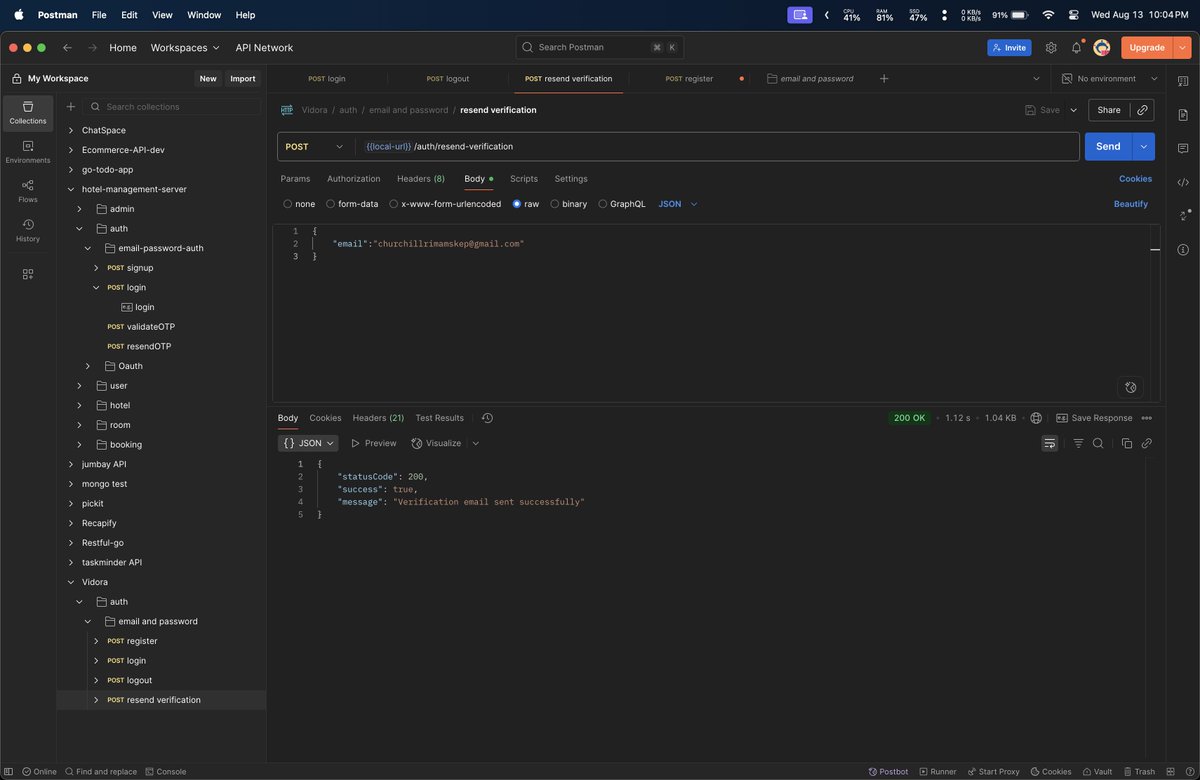Open the code snippet icon in right sidebar

click(1183, 182)
